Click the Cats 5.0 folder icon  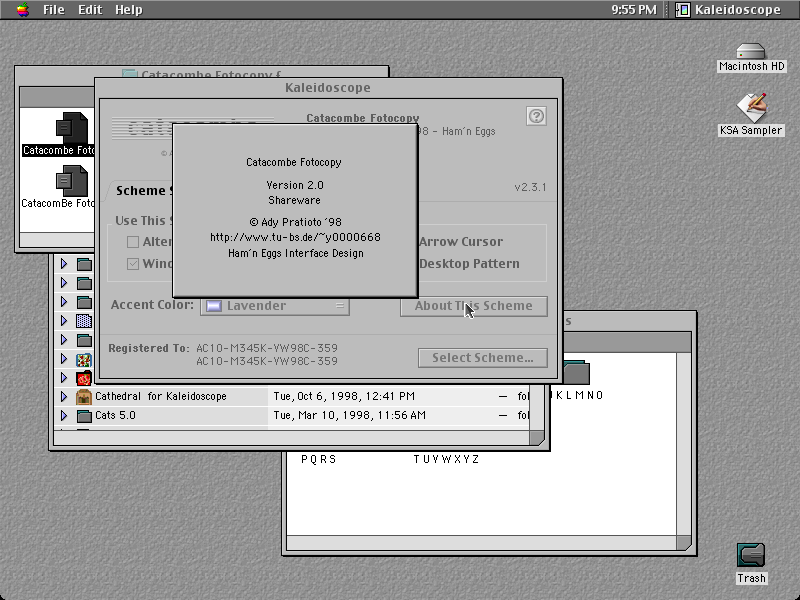click(84, 416)
